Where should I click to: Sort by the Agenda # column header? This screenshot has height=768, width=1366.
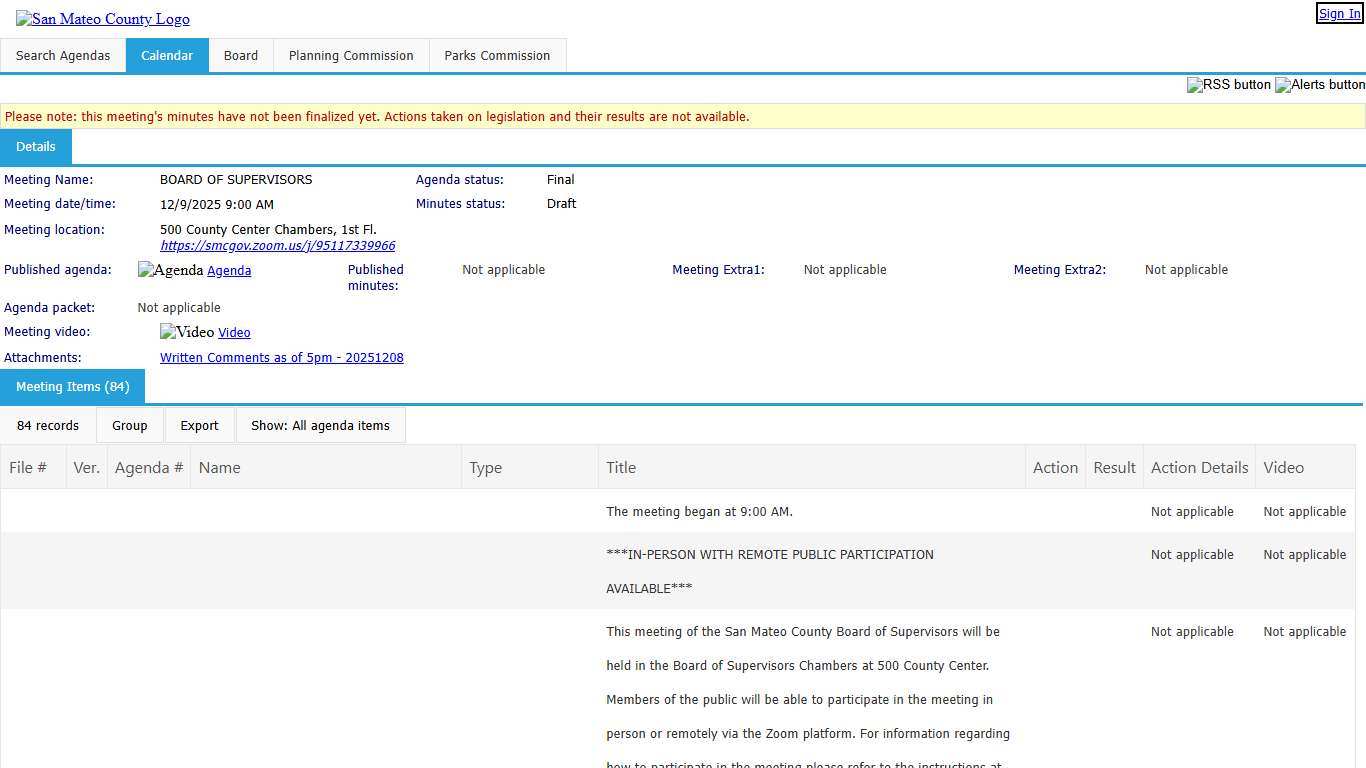pos(149,468)
